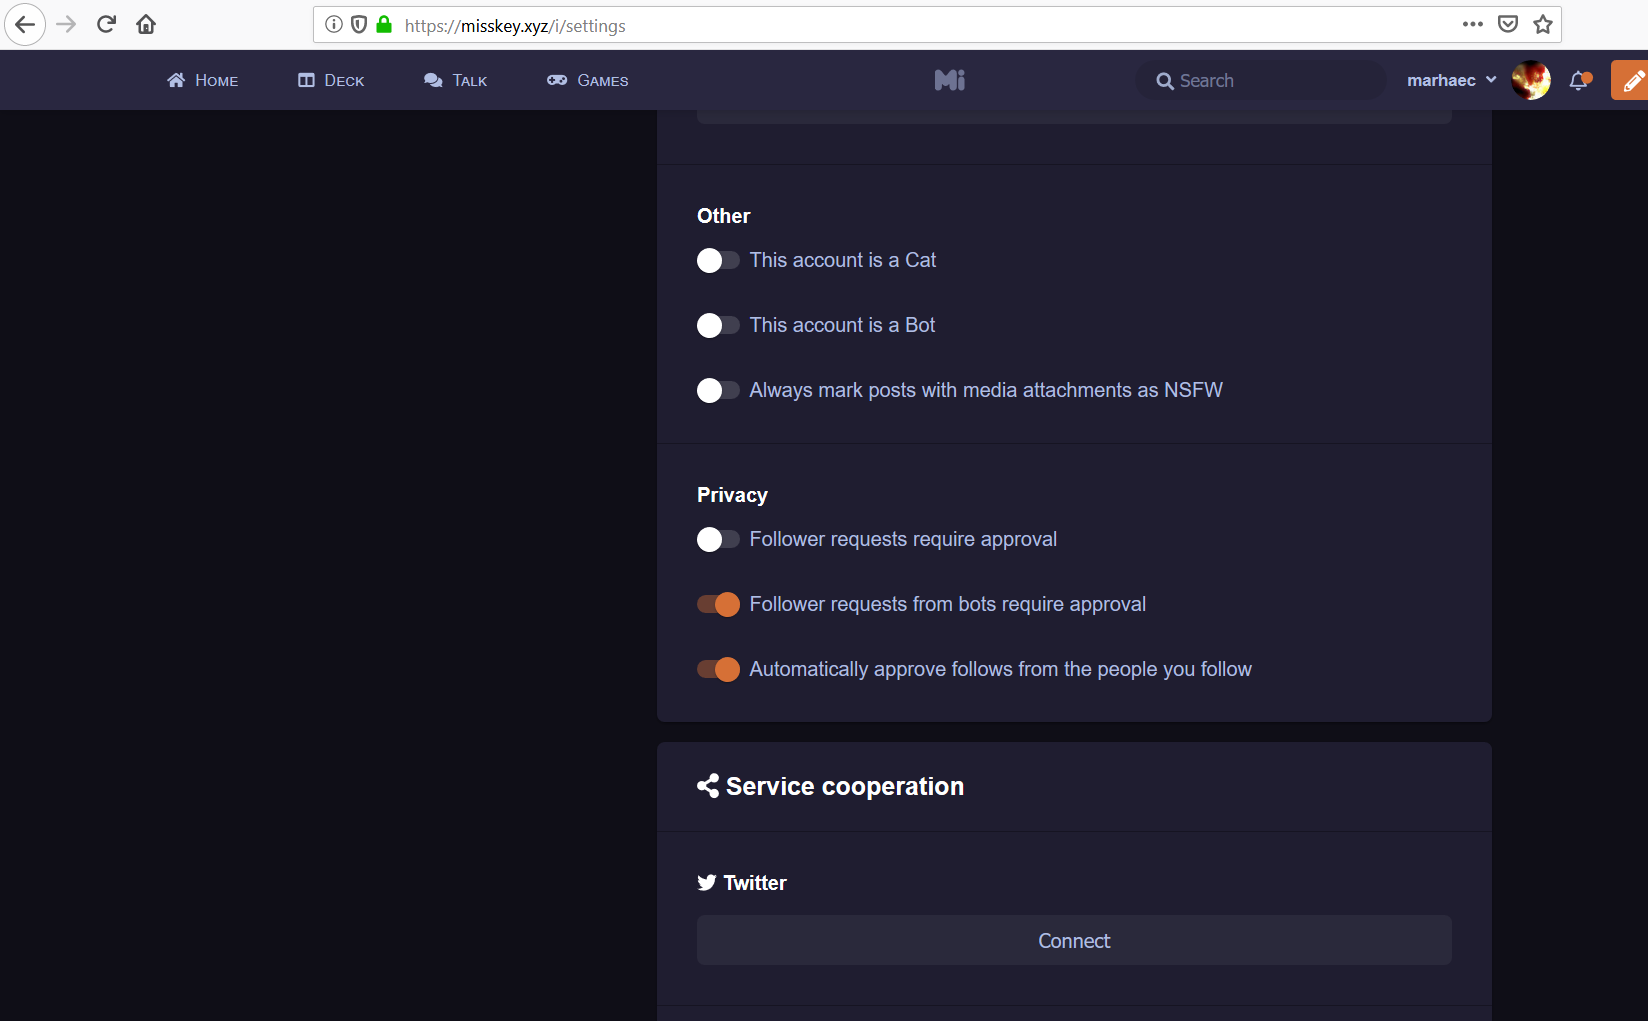This screenshot has height=1021, width=1648.
Task: Click the Misskey logo in the navbar
Action: coord(948,80)
